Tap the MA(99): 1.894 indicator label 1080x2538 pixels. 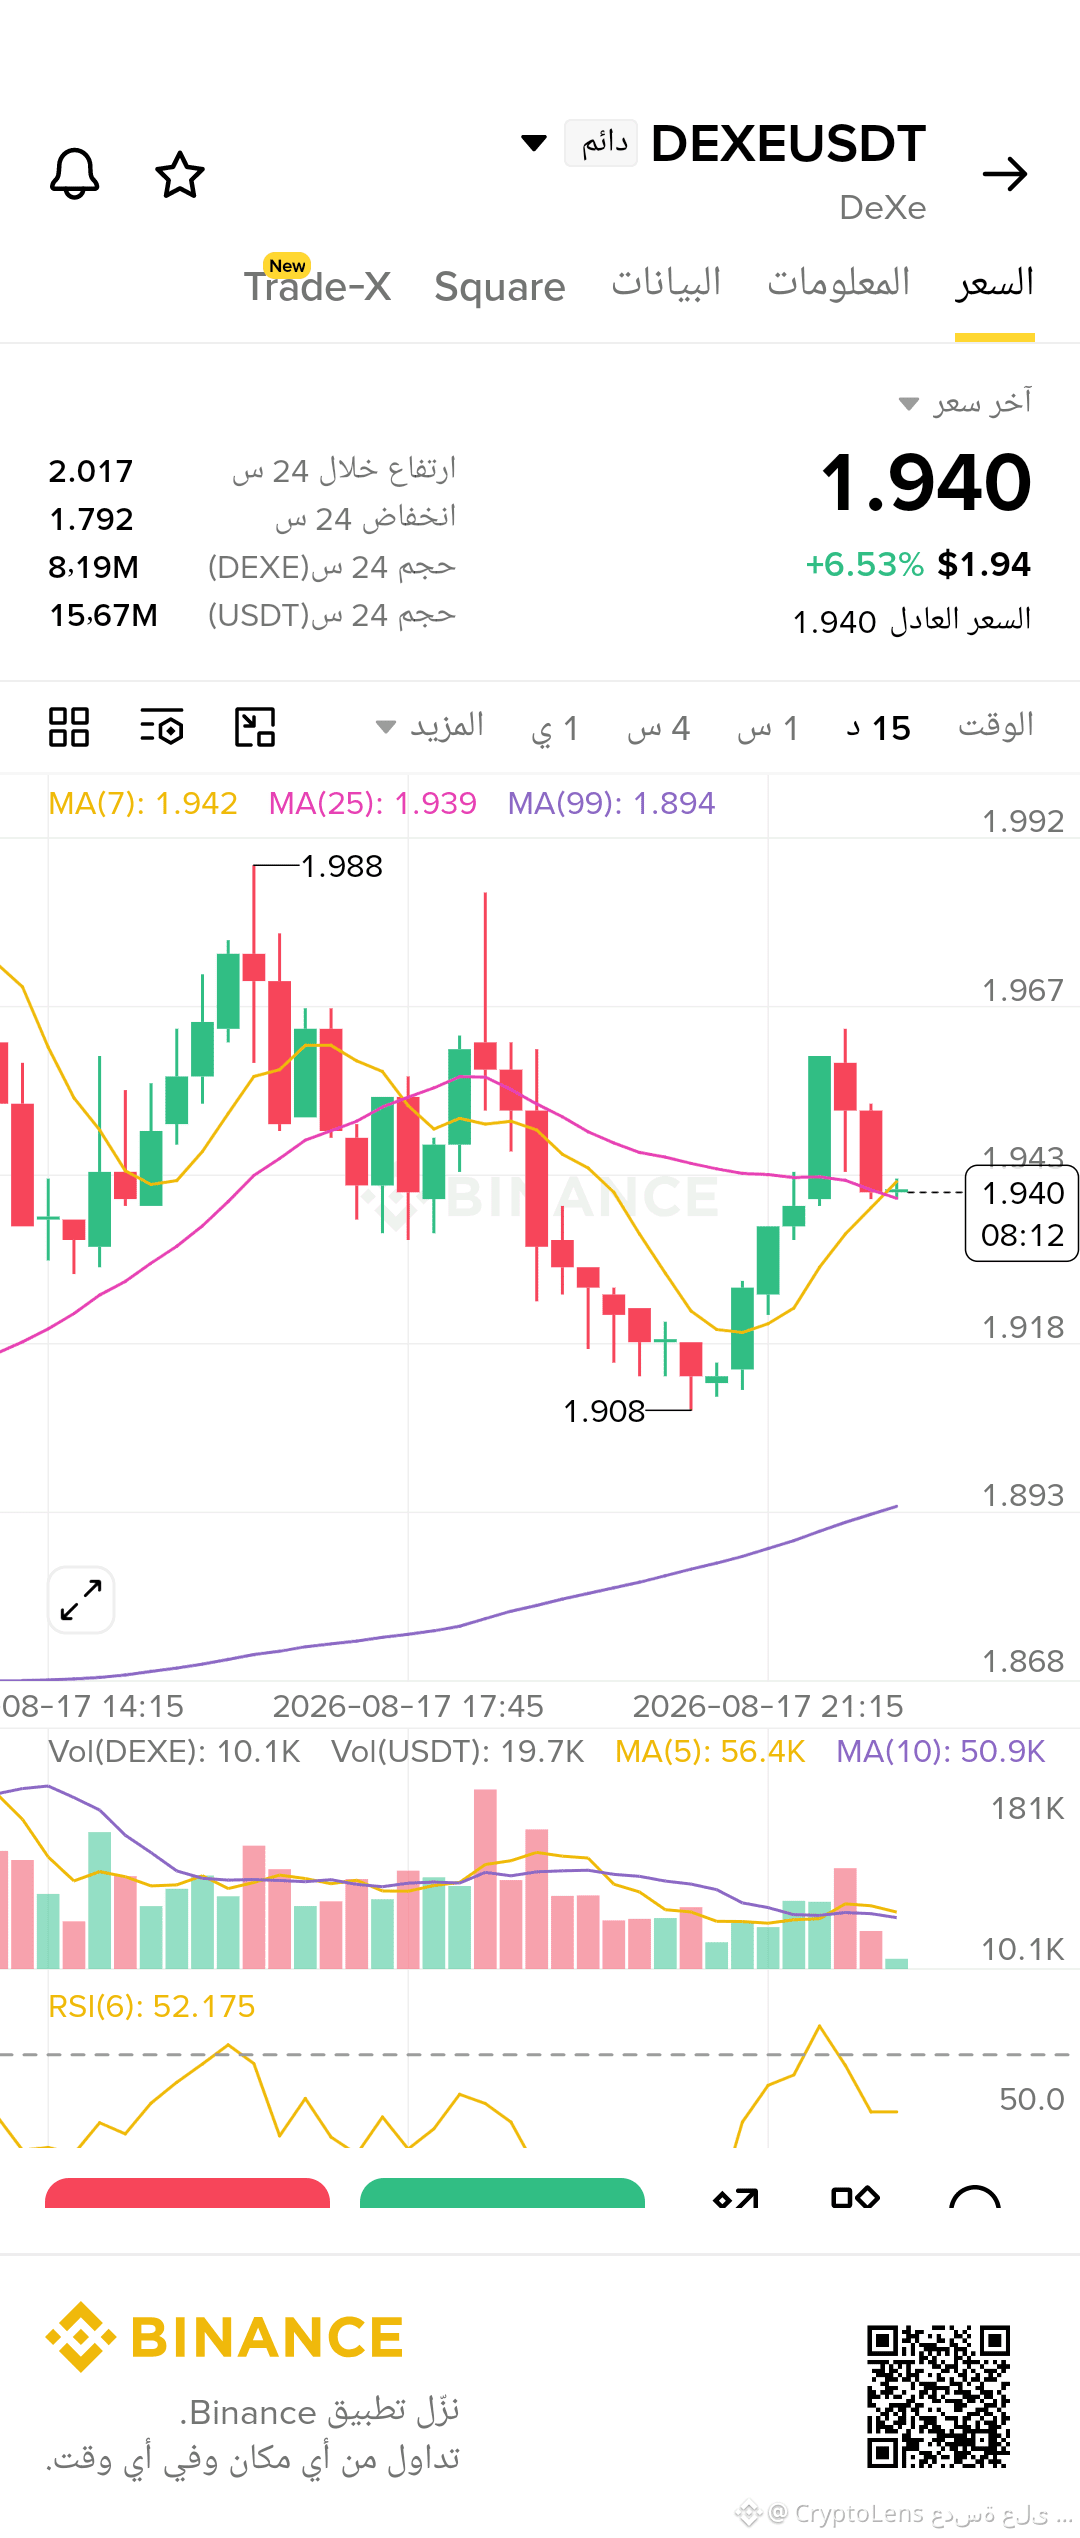611,803
